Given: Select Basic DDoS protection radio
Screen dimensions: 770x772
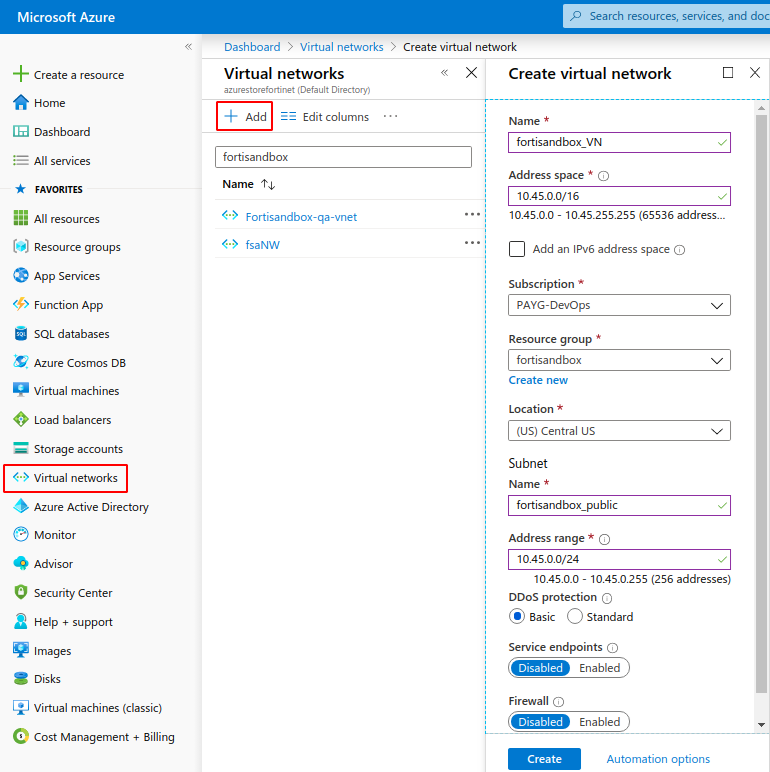Looking at the screenshot, I should (517, 616).
